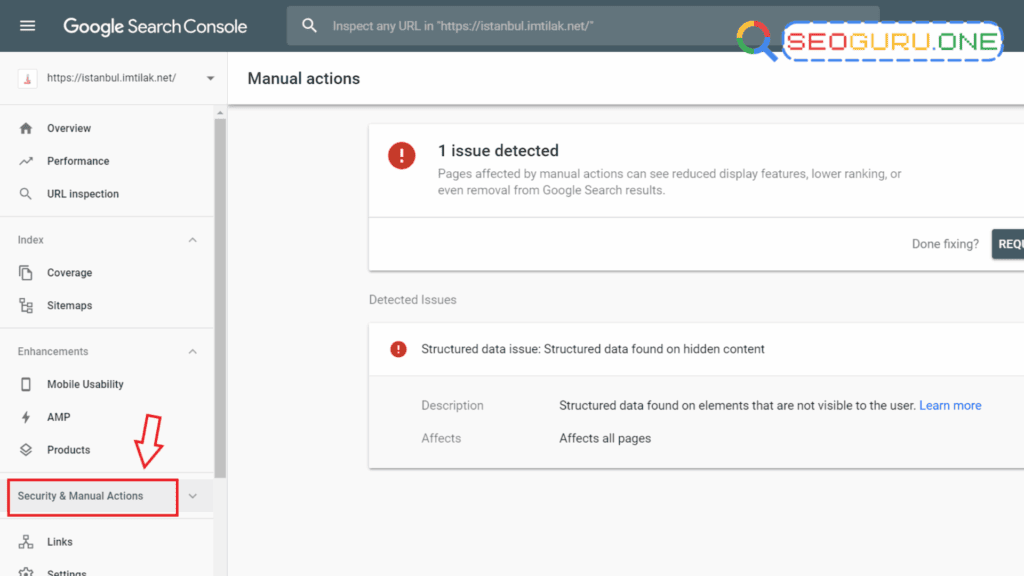Image resolution: width=1024 pixels, height=576 pixels.
Task: Open URL inspection in sidebar
Action: tap(83, 194)
